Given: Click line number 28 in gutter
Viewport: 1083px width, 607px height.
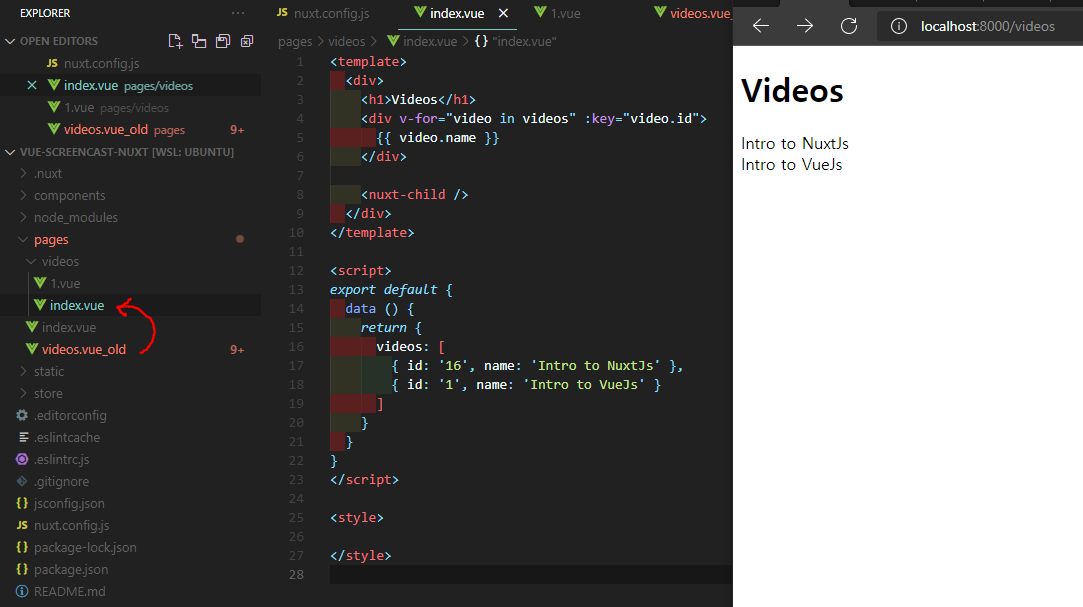Looking at the screenshot, I should point(296,575).
